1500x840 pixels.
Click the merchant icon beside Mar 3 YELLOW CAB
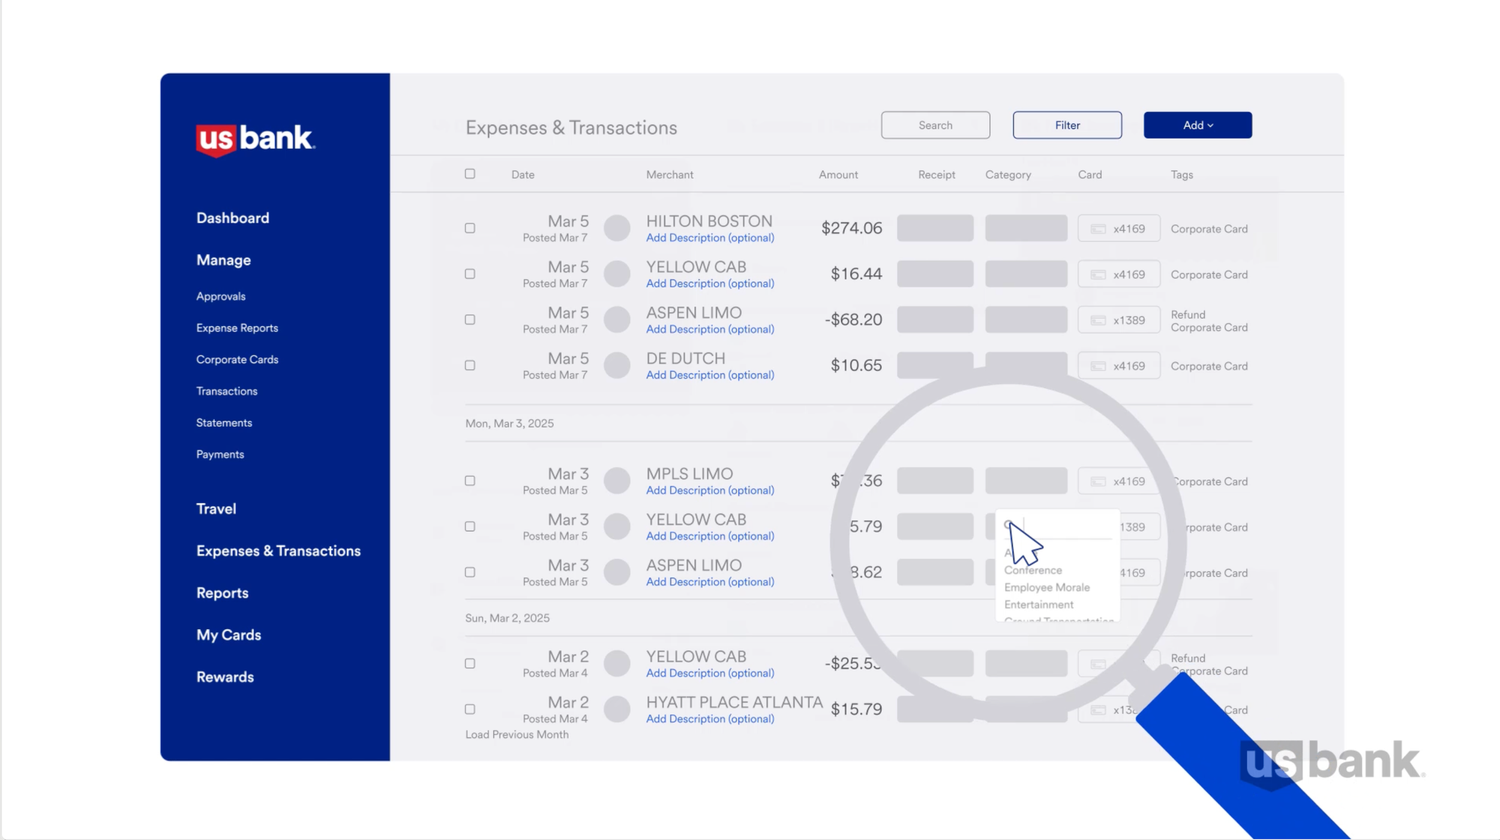pos(617,527)
